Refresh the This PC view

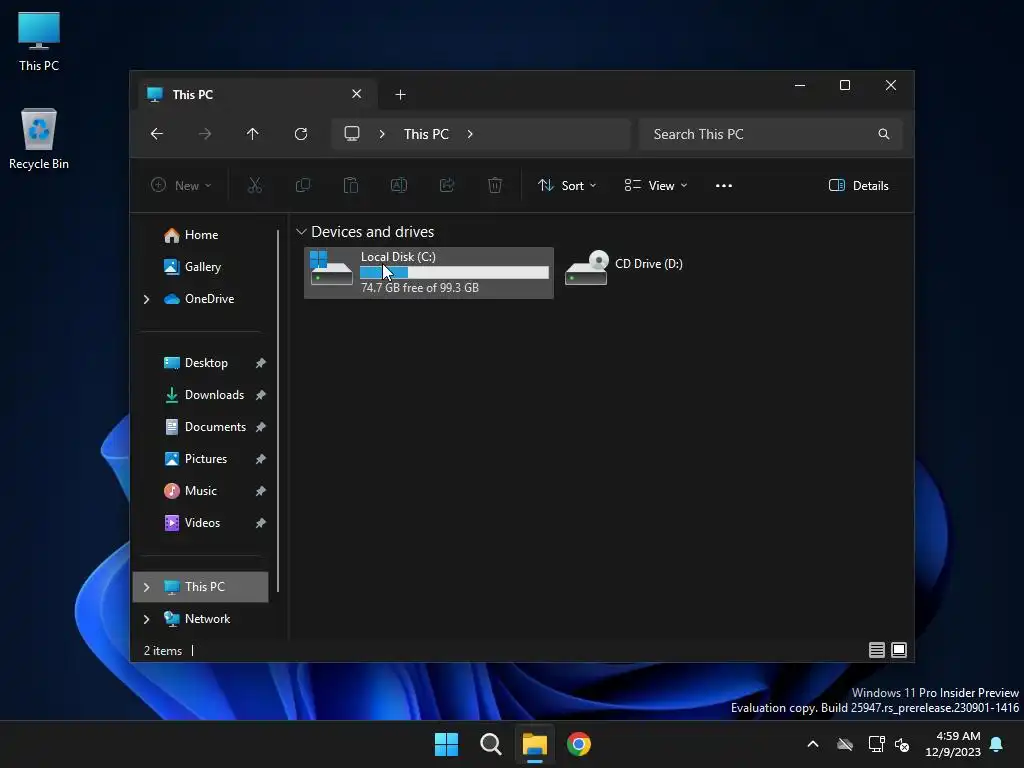pos(301,134)
